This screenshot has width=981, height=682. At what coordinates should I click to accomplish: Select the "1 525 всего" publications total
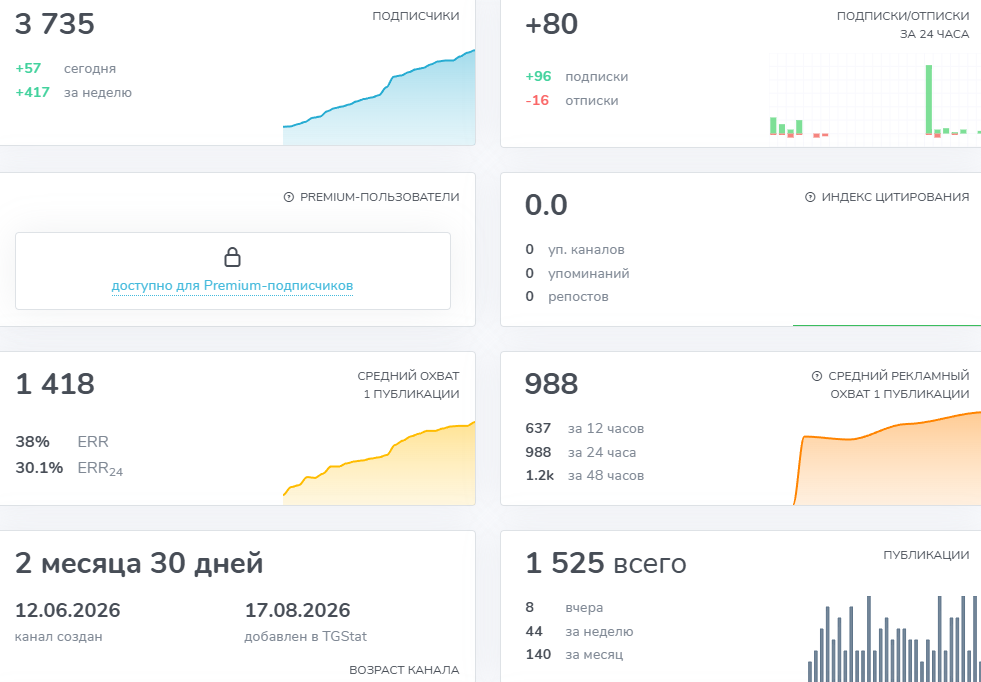[x=606, y=563]
